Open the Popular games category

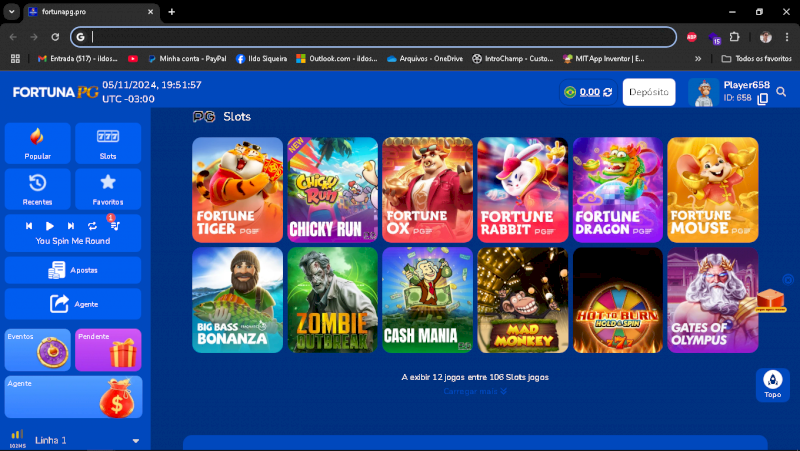point(38,143)
